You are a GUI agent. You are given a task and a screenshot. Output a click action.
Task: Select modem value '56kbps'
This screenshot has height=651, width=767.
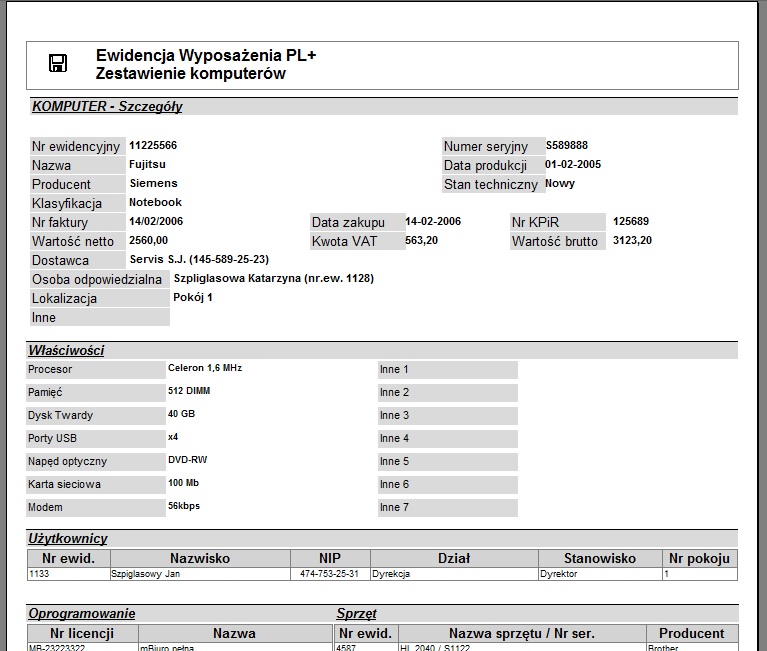(x=184, y=506)
